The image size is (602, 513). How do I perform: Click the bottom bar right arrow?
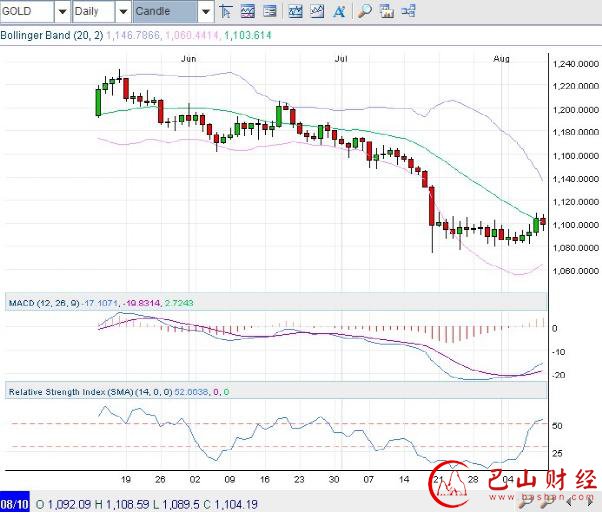pos(590,502)
